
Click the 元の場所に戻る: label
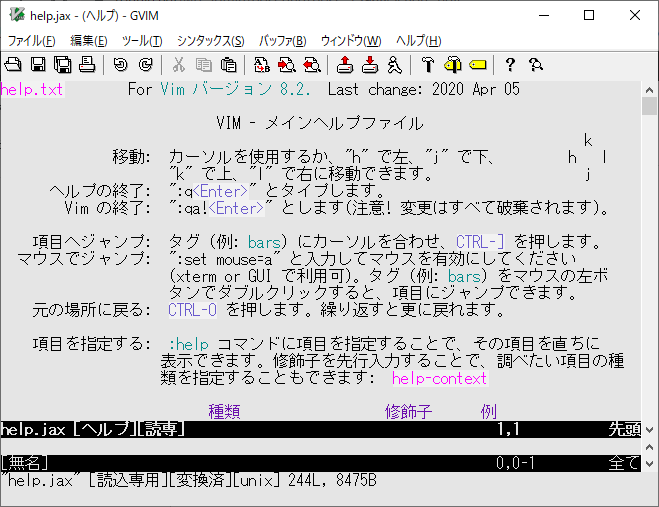(x=92, y=310)
